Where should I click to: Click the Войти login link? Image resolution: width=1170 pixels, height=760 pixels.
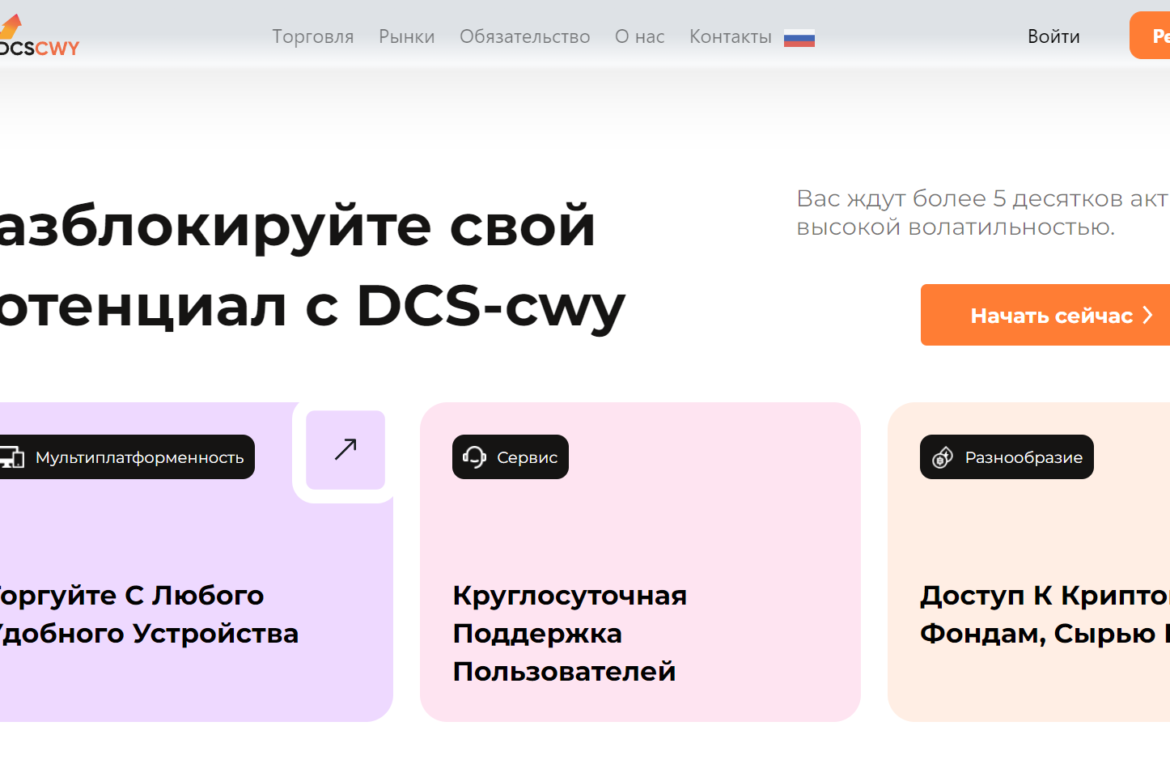pos(1053,37)
